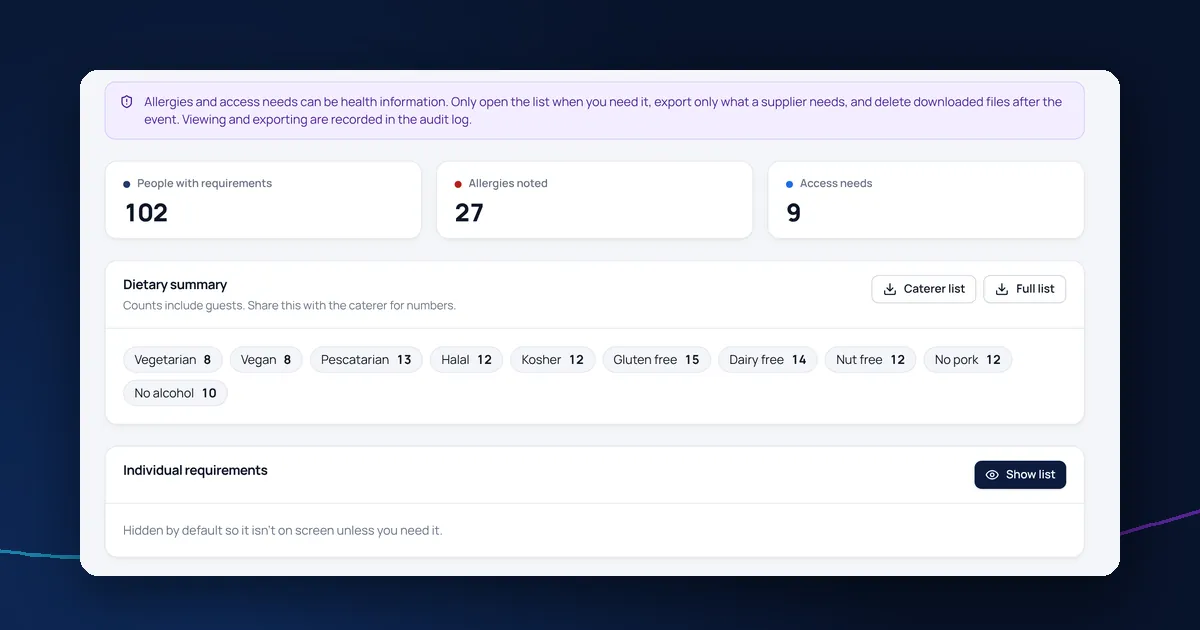Click the text 'Counts include guests. Share this with the caterer for numbers.'
Image resolution: width=1200 pixels, height=630 pixels.
[x=289, y=306]
